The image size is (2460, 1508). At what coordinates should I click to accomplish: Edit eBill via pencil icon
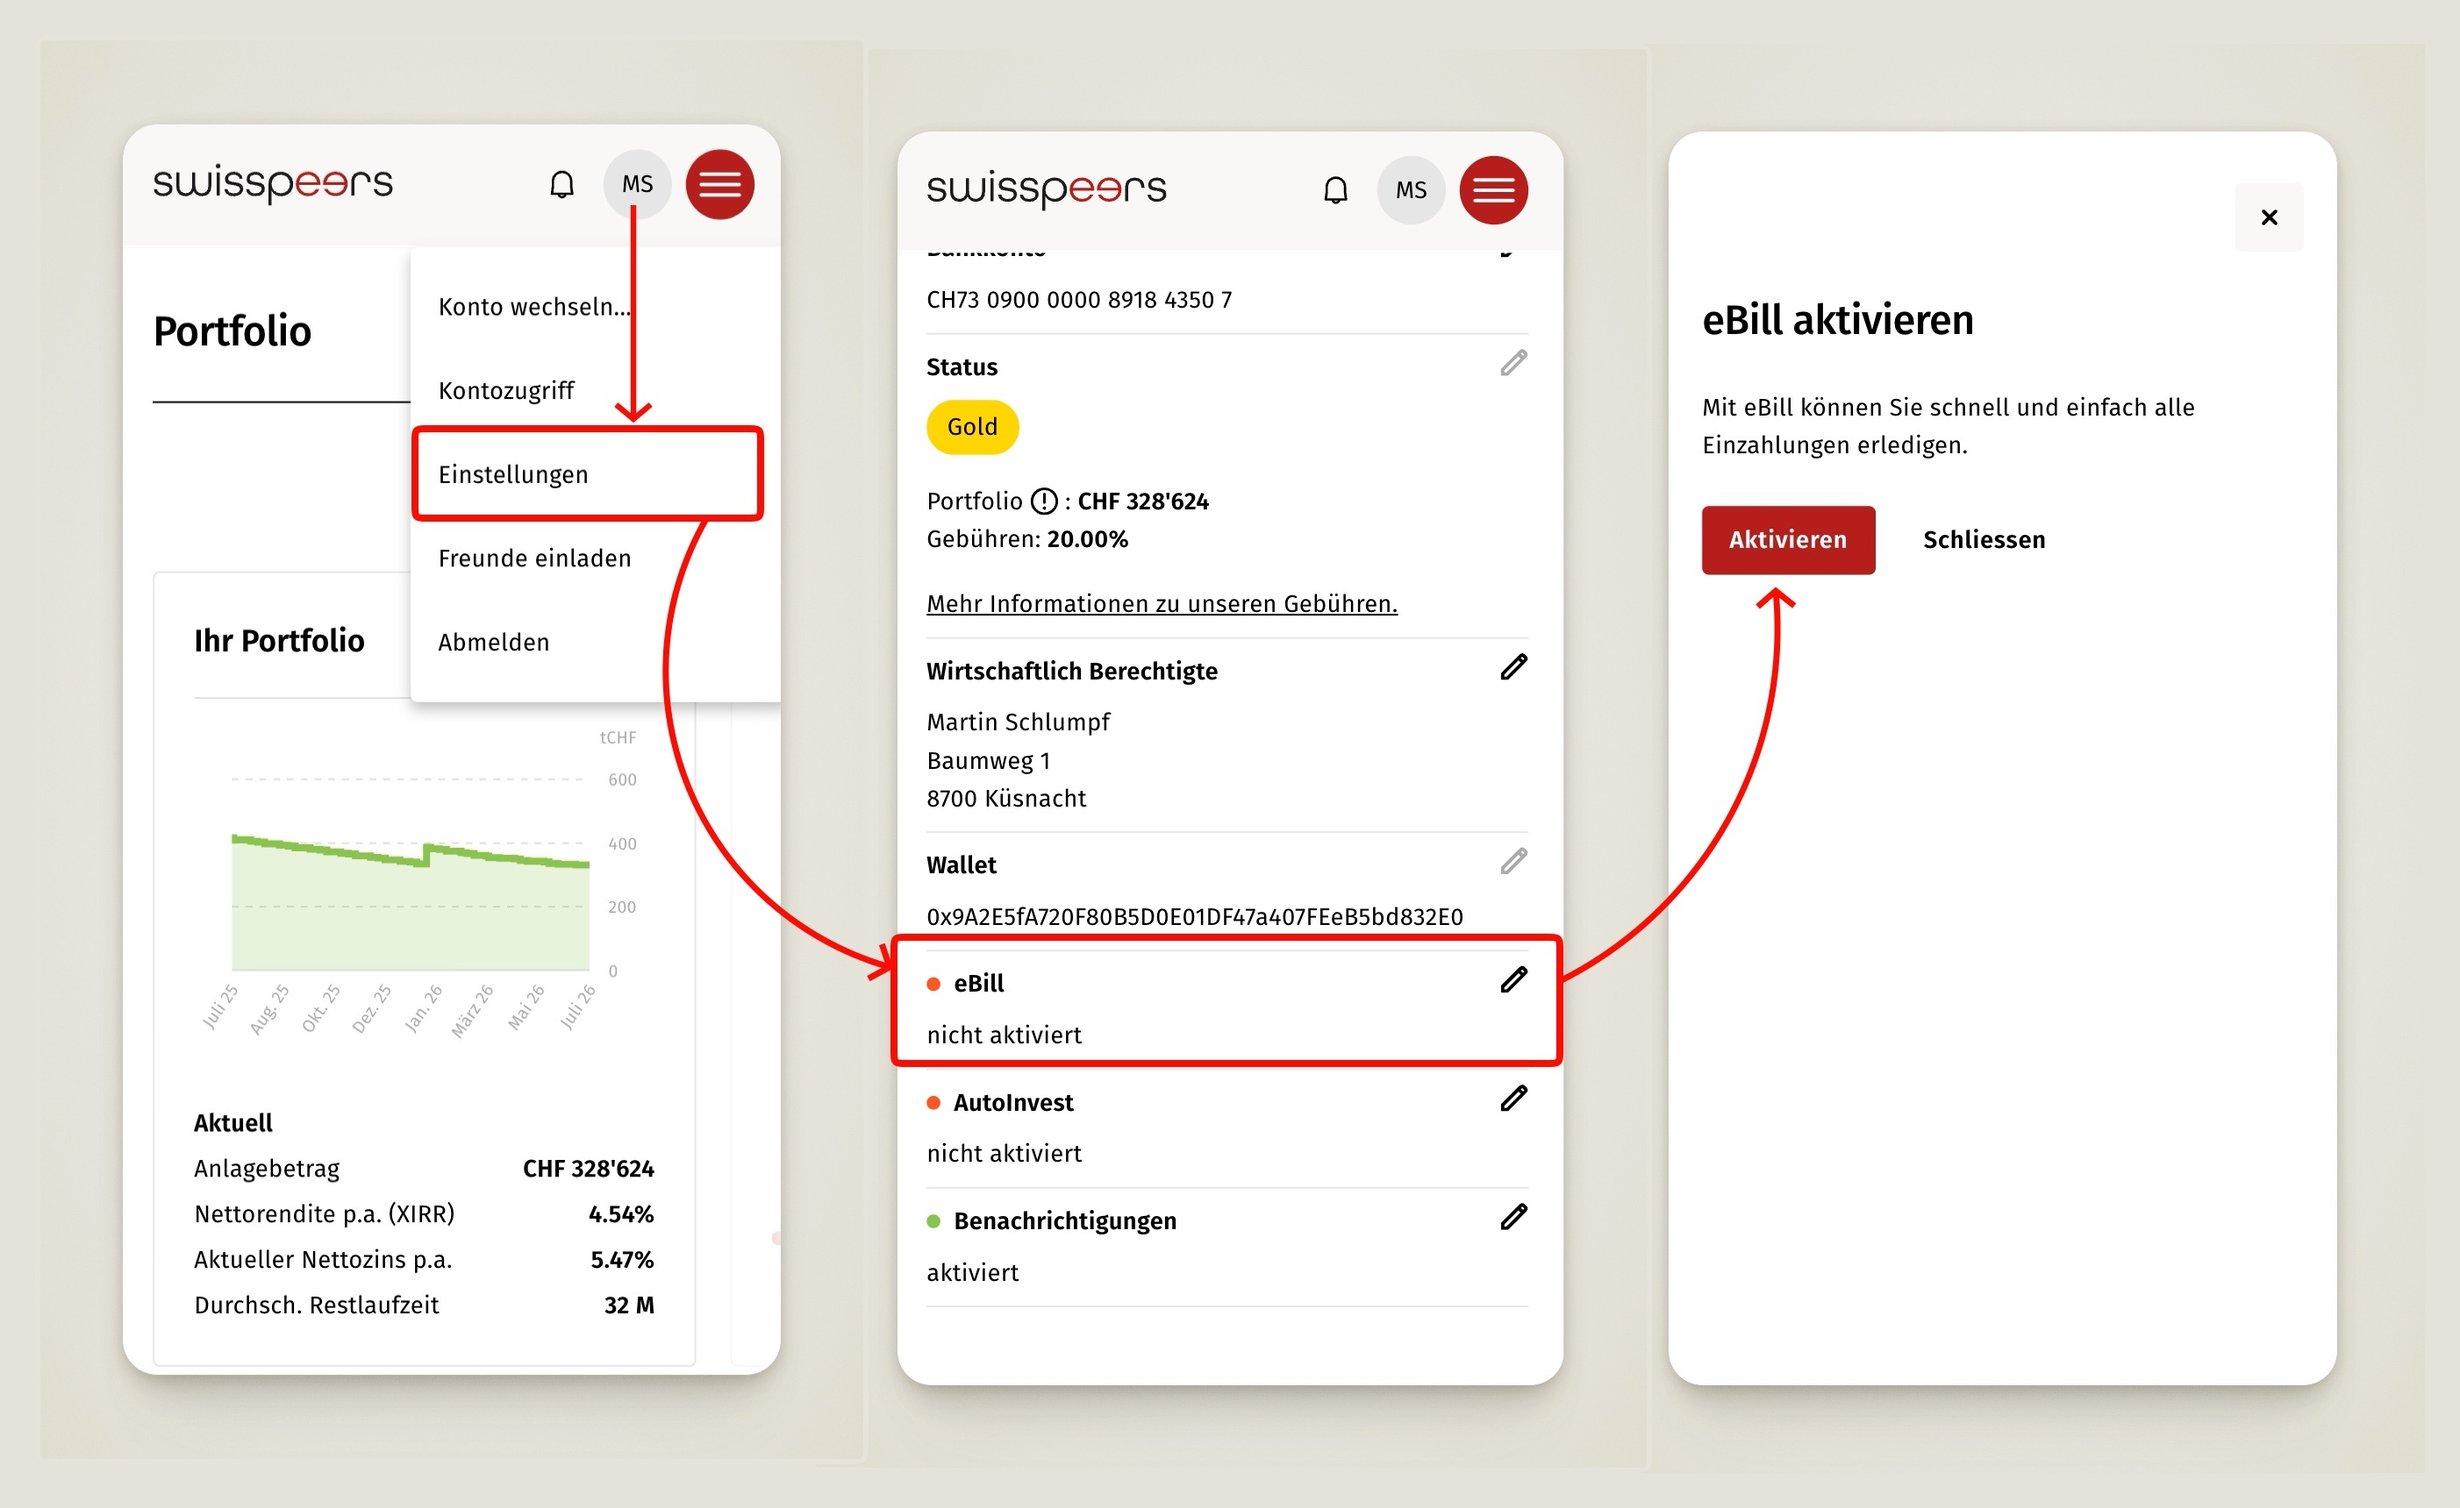1514,980
